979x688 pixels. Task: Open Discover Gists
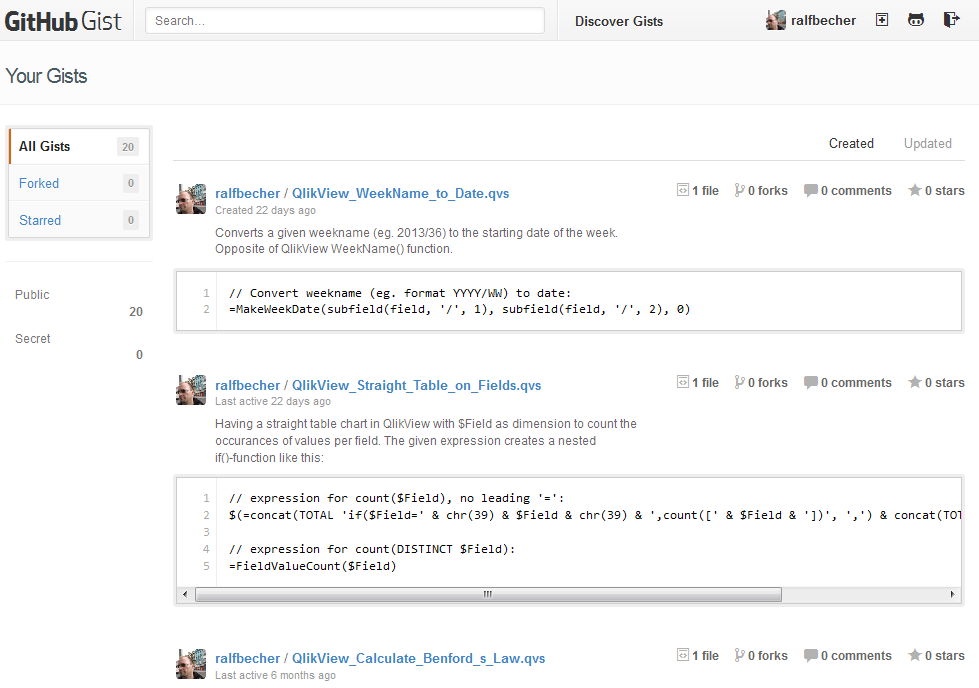[618, 21]
